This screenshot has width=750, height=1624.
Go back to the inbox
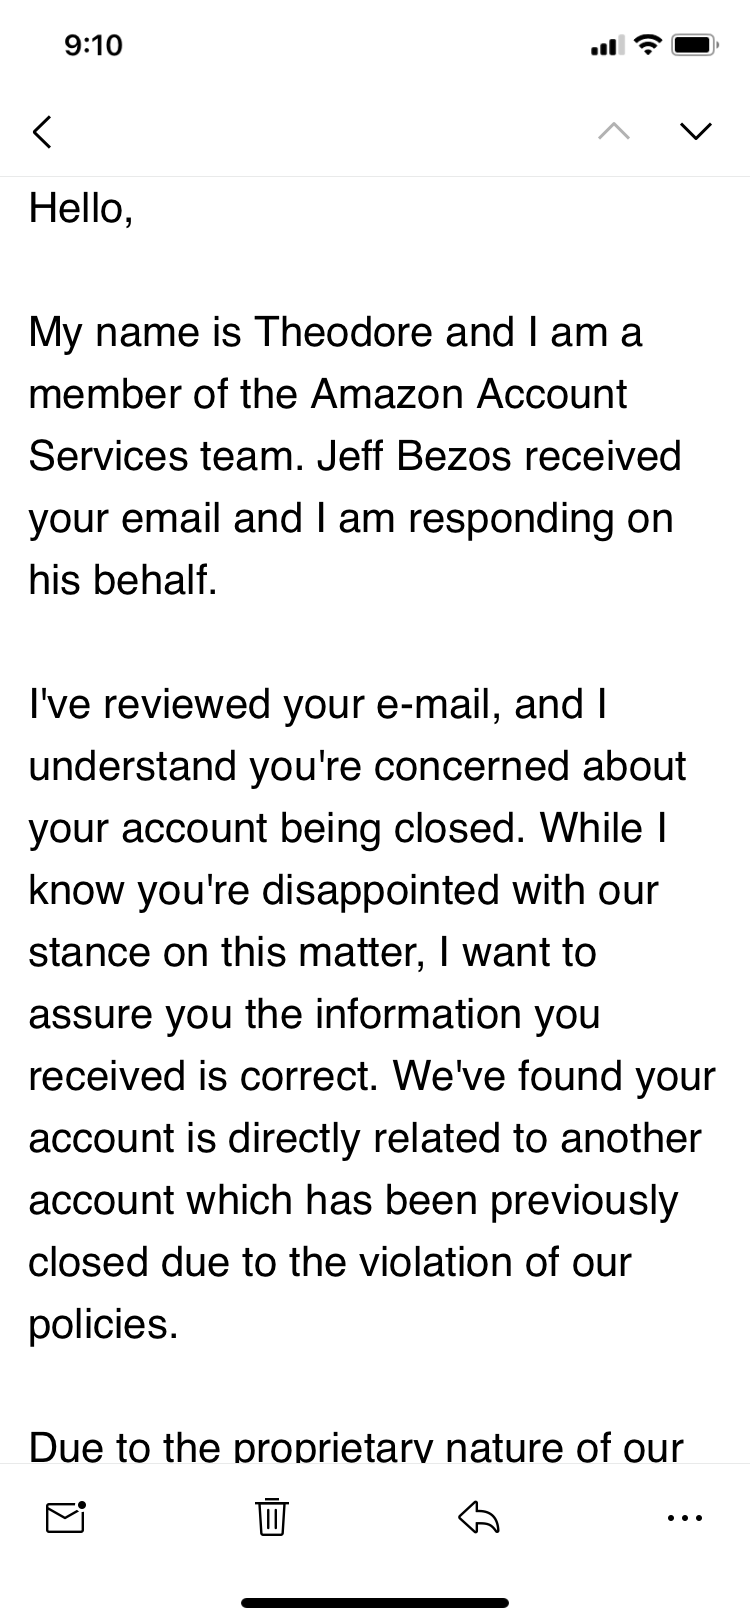(x=42, y=131)
